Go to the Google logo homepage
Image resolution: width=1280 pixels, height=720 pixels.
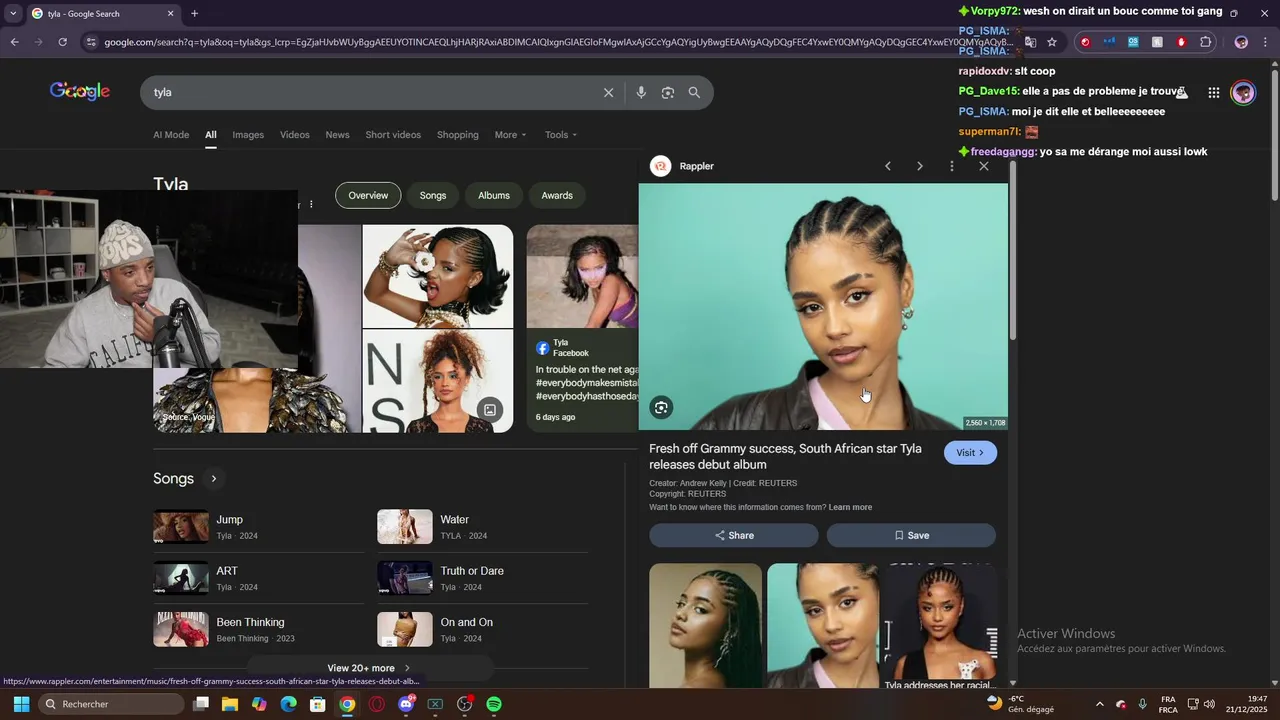(80, 91)
